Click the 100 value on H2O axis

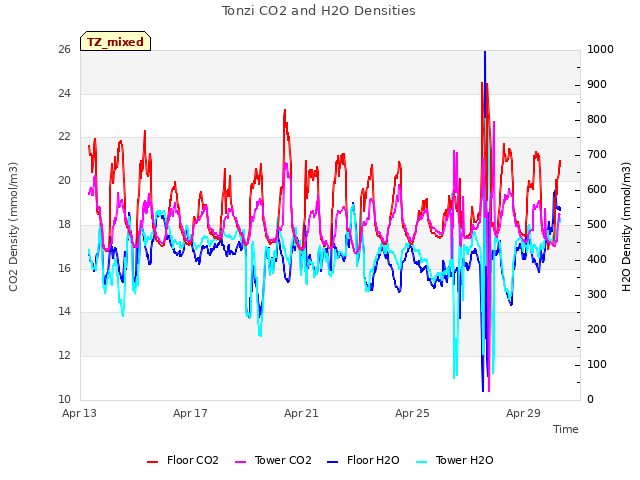tap(597, 364)
